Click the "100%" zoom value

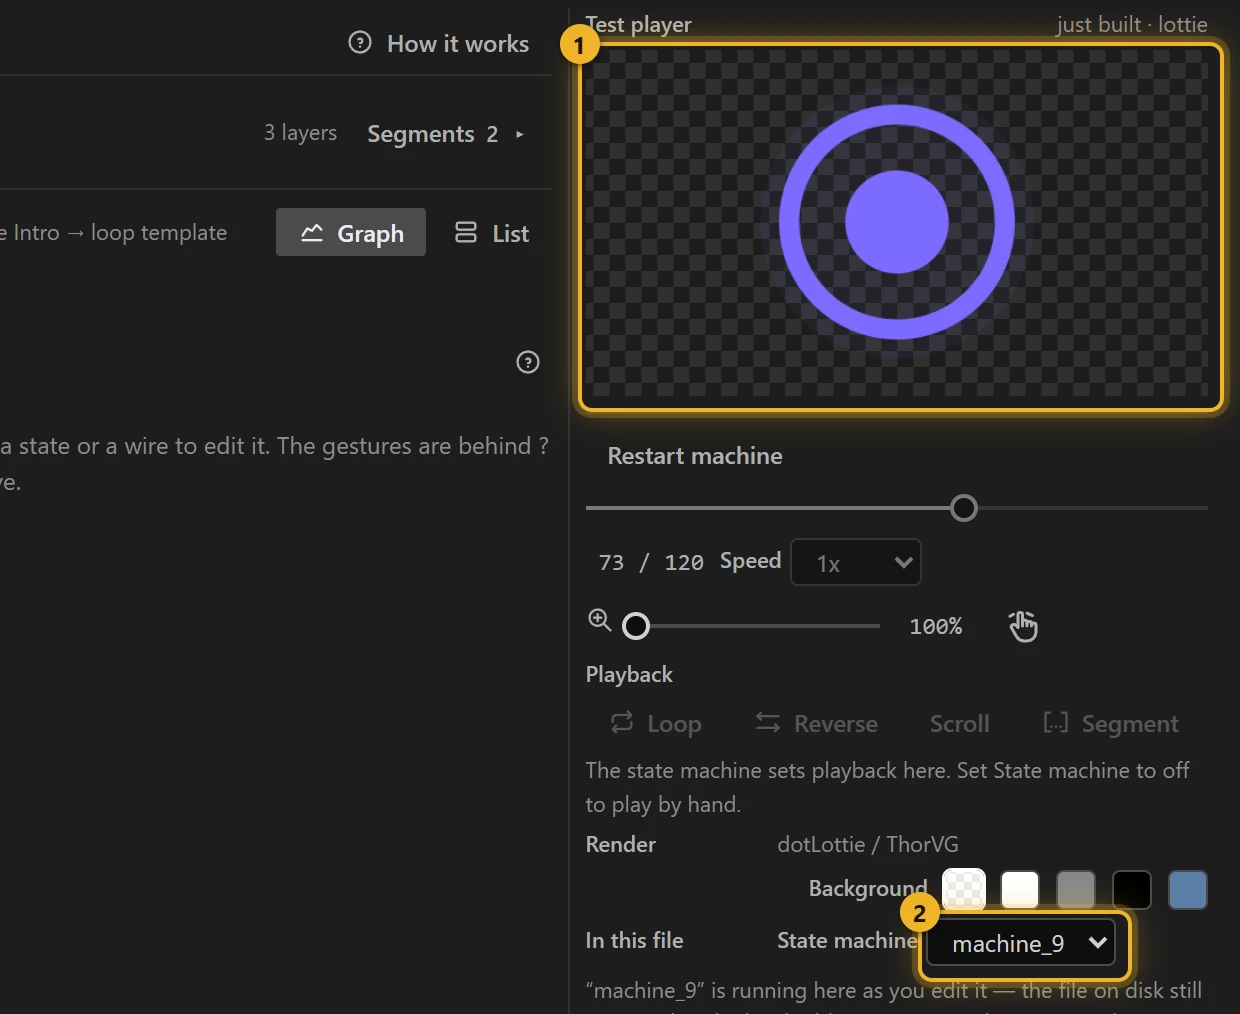pyautogui.click(x=936, y=626)
